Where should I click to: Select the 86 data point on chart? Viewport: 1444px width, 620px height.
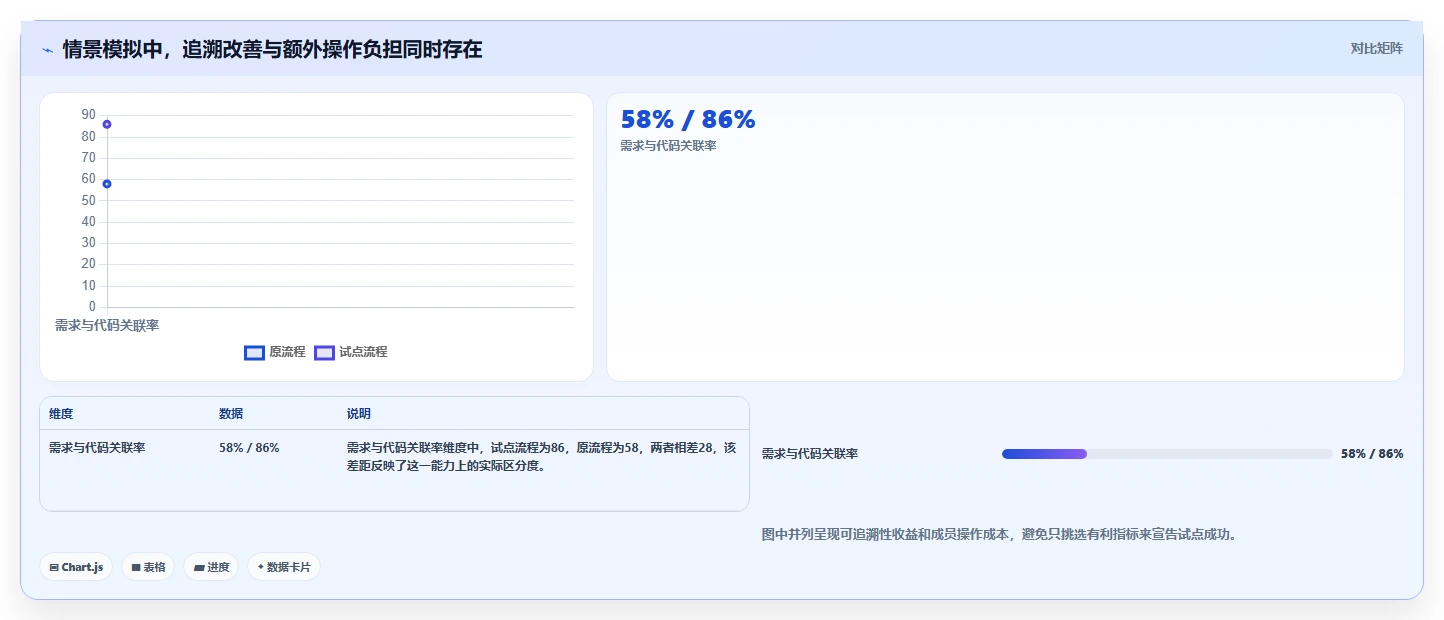[x=107, y=124]
